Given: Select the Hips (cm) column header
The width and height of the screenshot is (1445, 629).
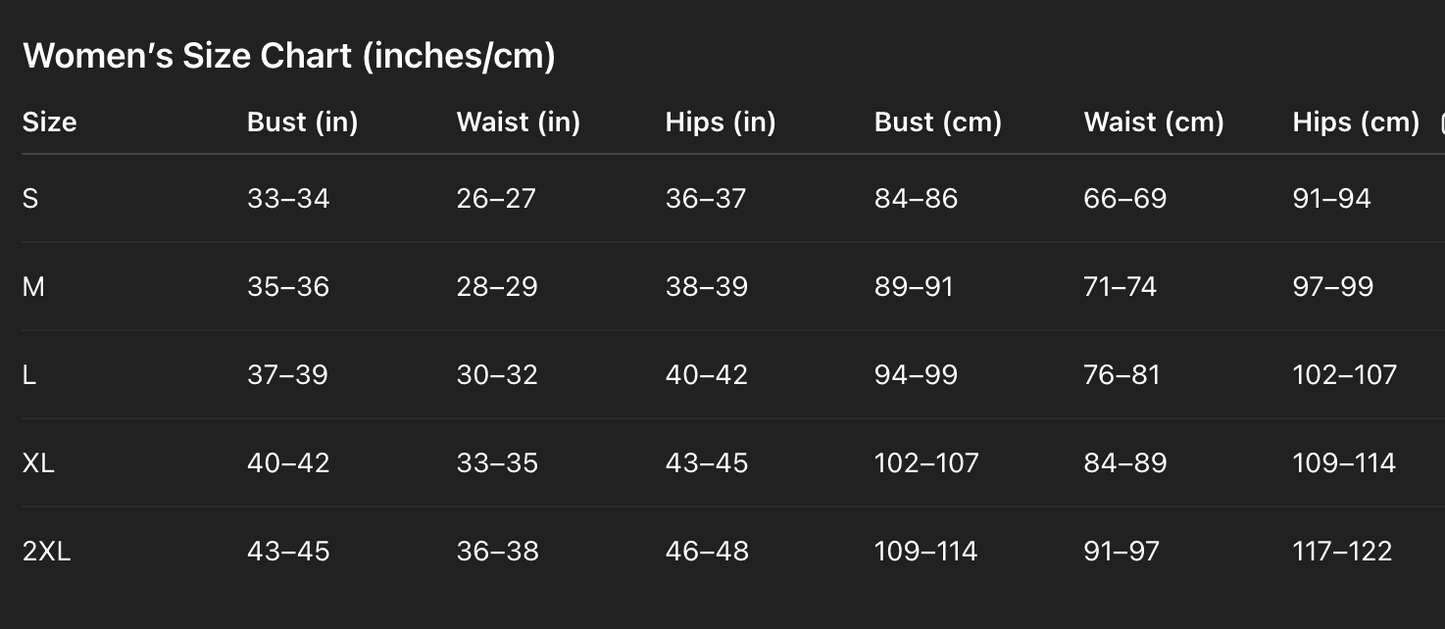Looking at the screenshot, I should click(x=1355, y=122).
